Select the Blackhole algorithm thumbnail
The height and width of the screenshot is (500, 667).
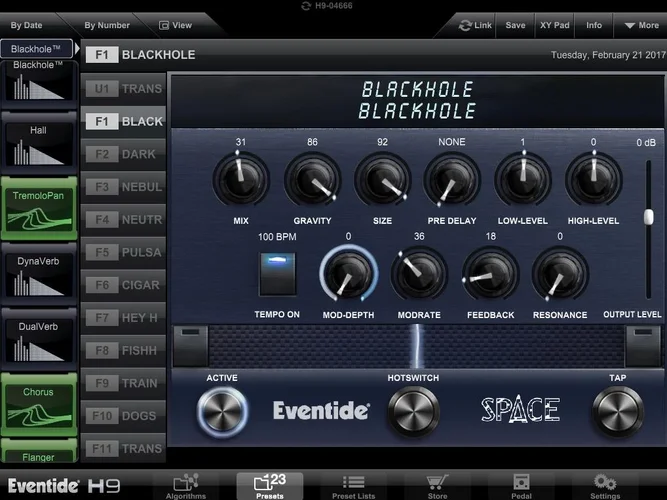39,84
